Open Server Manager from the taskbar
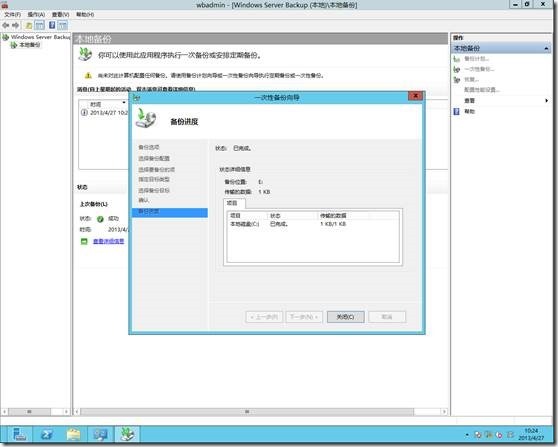The width and height of the screenshot is (558, 447). (x=19, y=435)
